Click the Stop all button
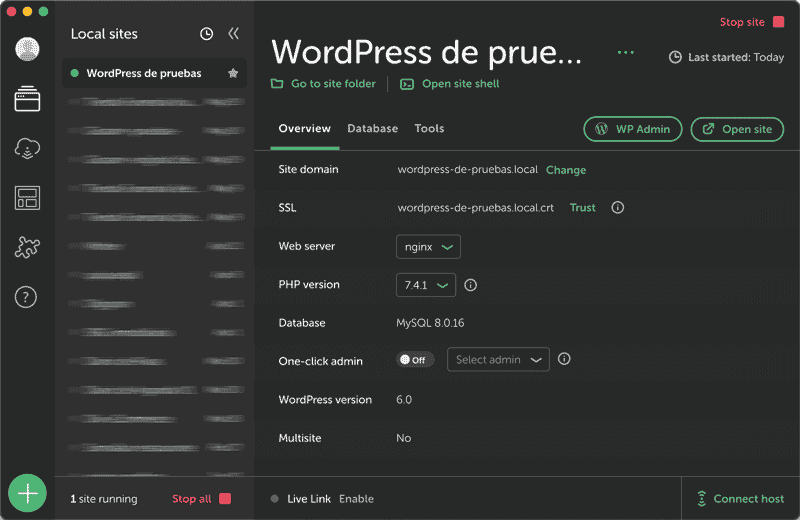The width and height of the screenshot is (800, 520). 201,499
